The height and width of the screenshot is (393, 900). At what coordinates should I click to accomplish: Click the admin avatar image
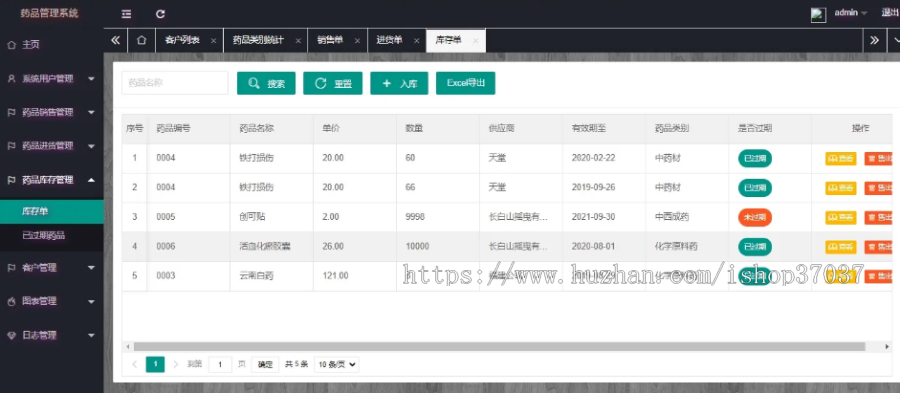(818, 14)
